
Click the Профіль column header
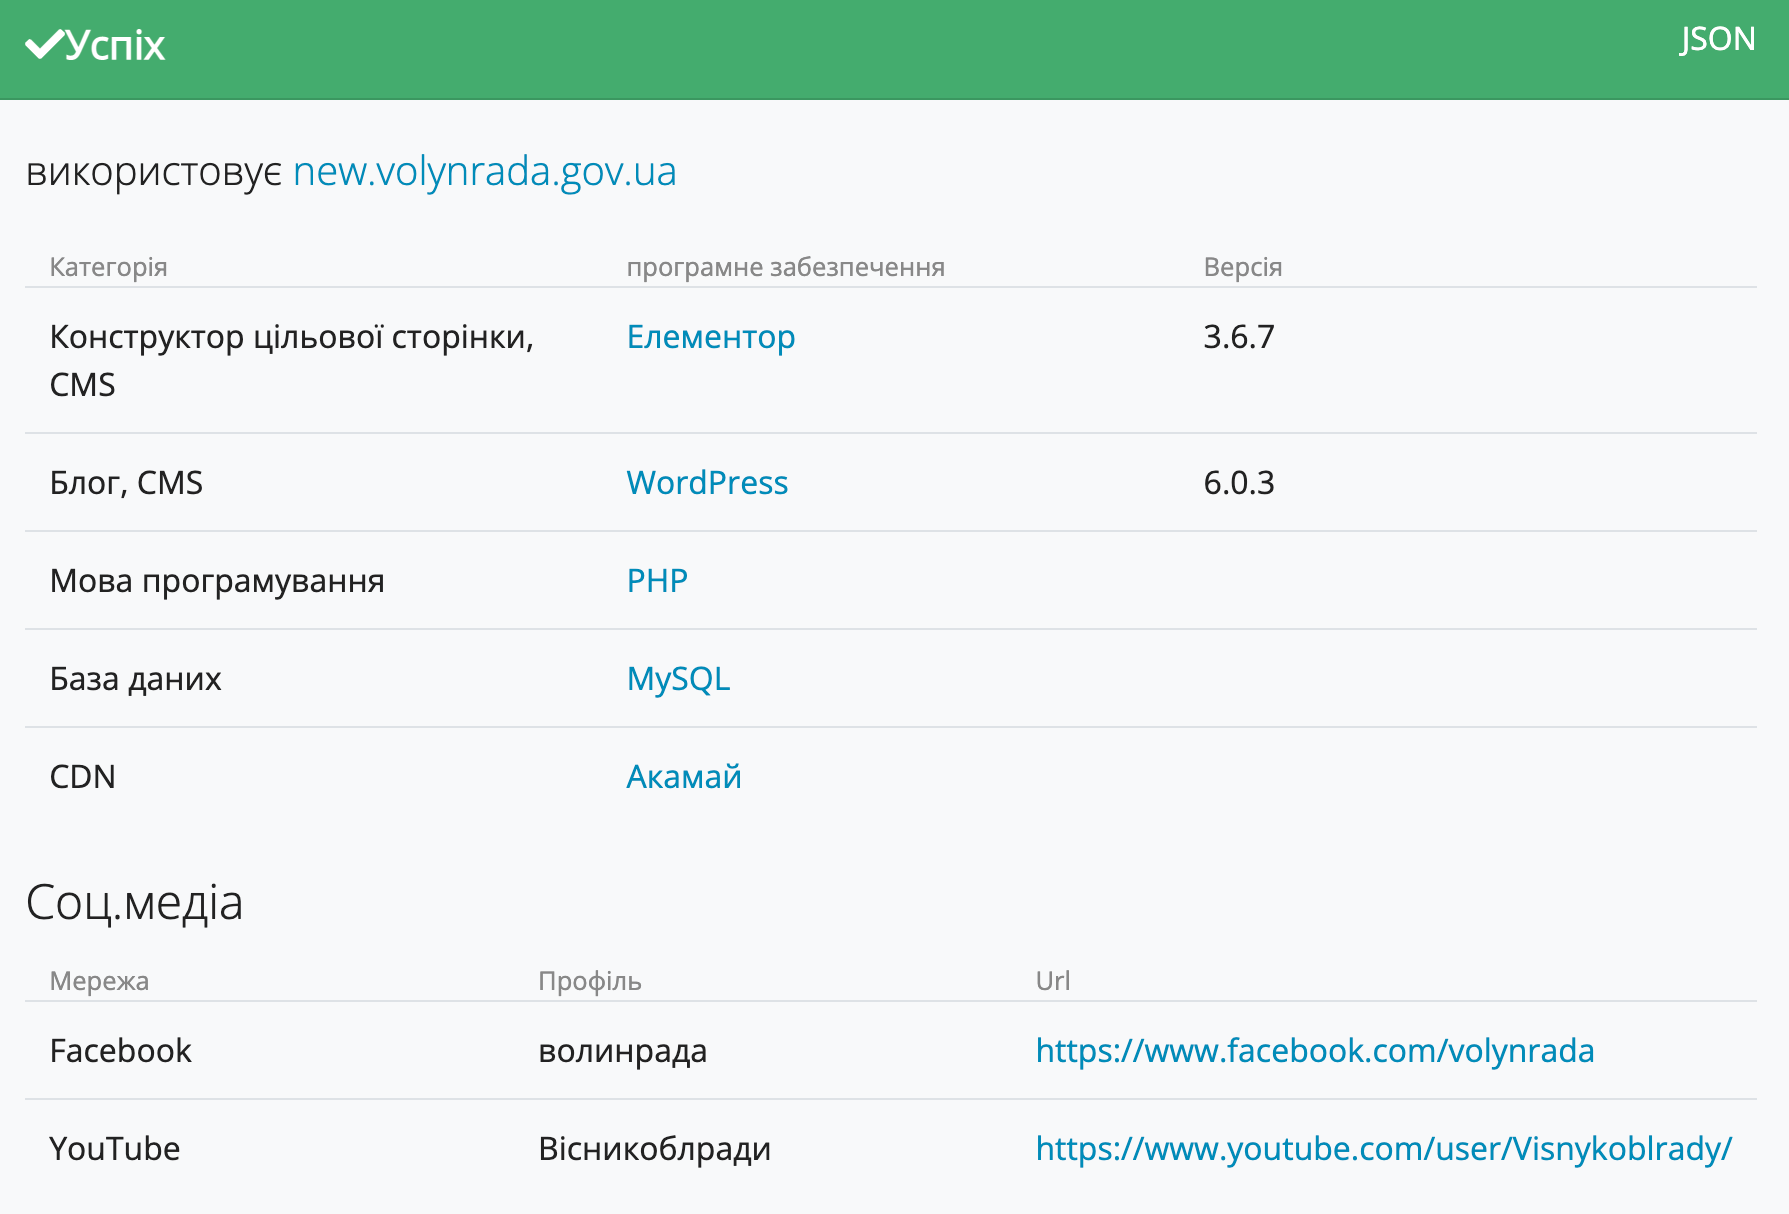pos(589,981)
